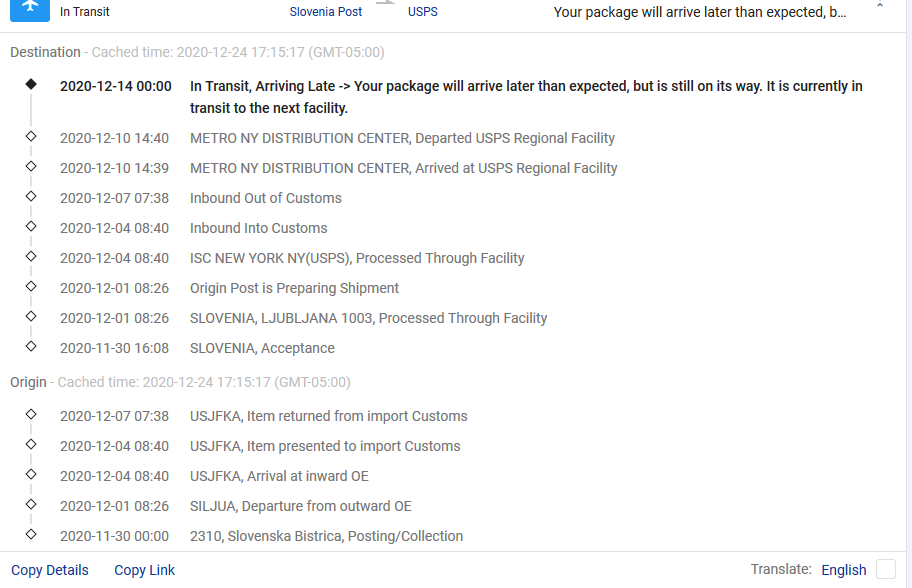The image size is (912, 588).
Task: Open the Slovenia Post carrier link
Action: click(326, 12)
